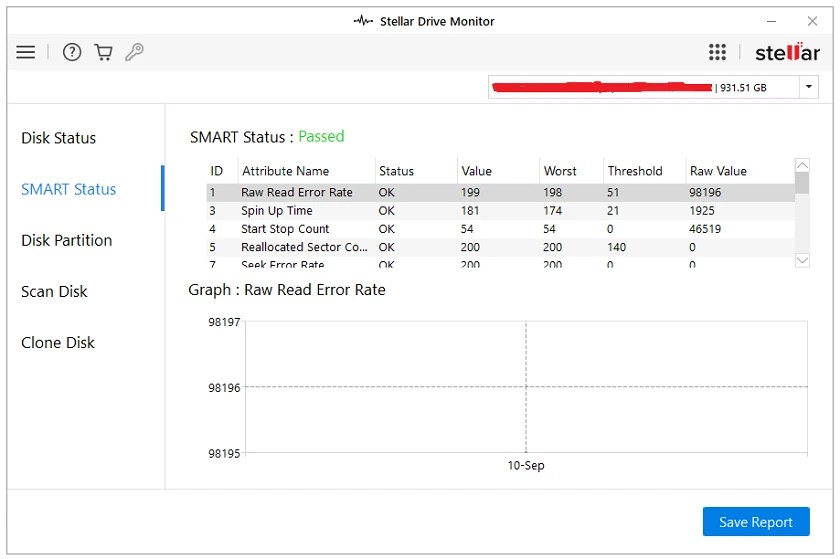Image resolution: width=840 pixels, height=559 pixels.
Task: Select the Reallocated Sector Co... row
Action: click(500, 247)
